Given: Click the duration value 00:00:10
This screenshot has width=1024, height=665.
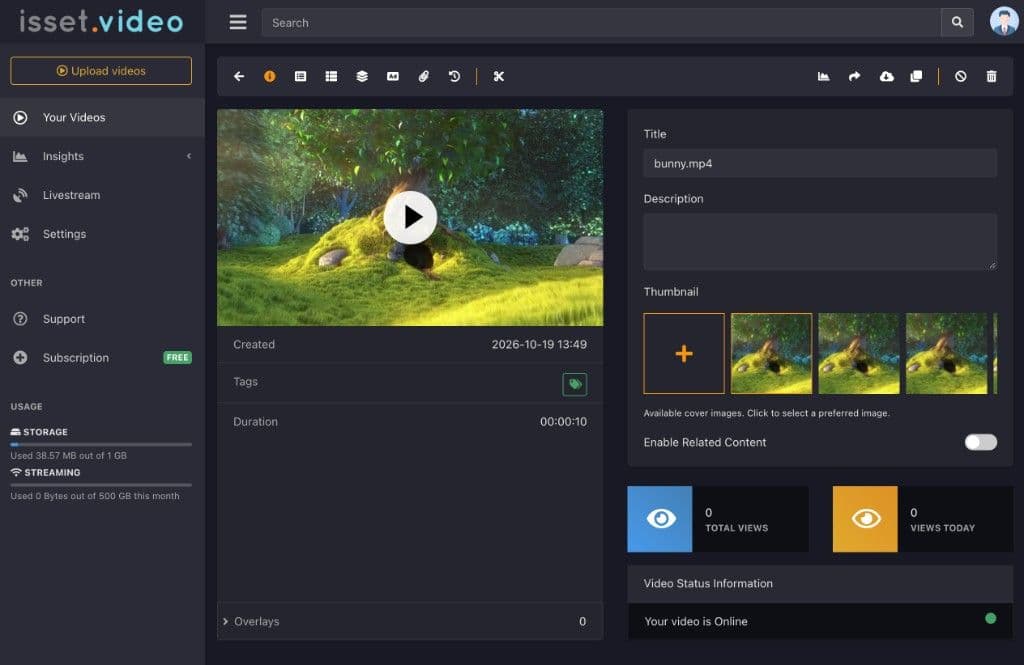Looking at the screenshot, I should [x=563, y=422].
